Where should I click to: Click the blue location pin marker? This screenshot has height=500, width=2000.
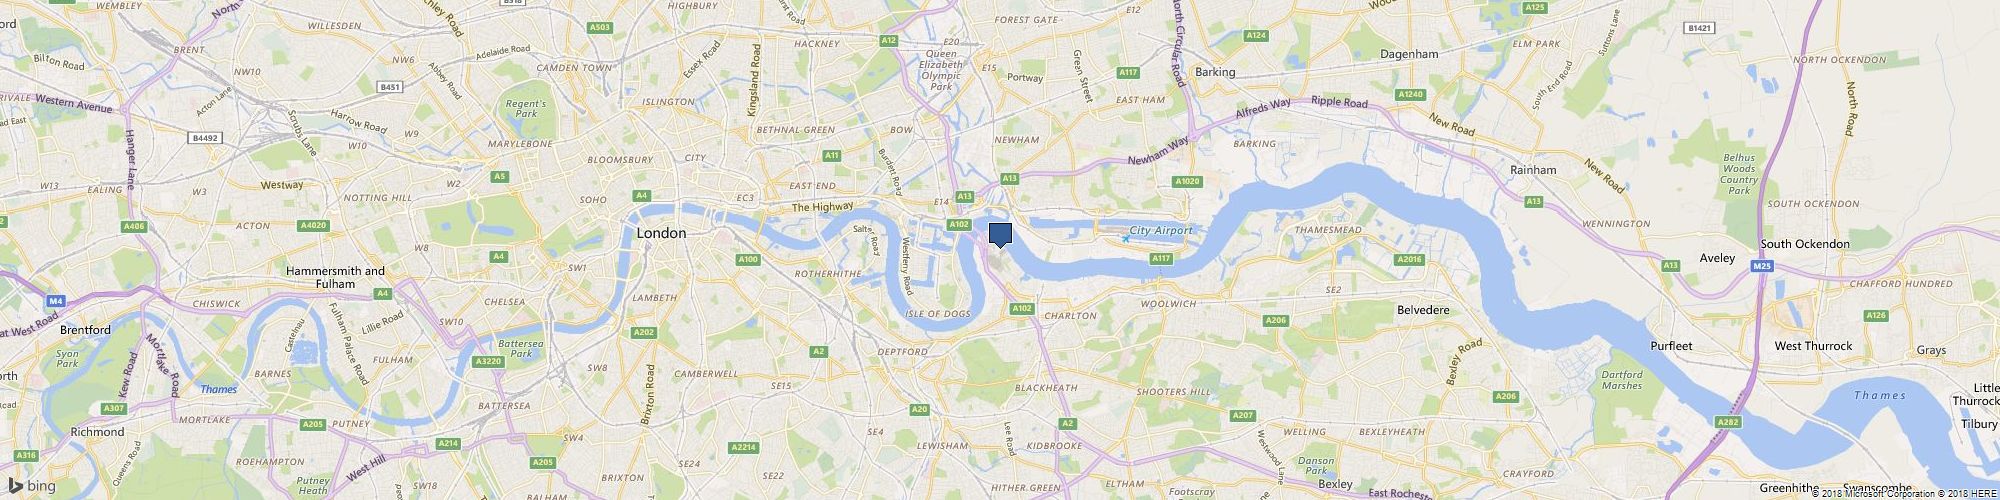1000,235
